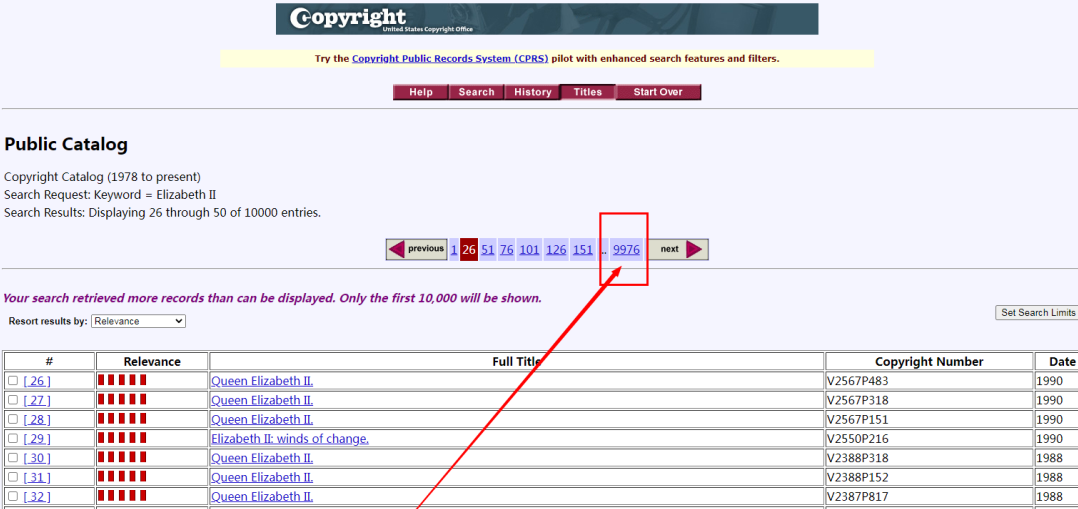Click the Start Over button
Viewport: 1078px width, 509px height.
click(658, 92)
